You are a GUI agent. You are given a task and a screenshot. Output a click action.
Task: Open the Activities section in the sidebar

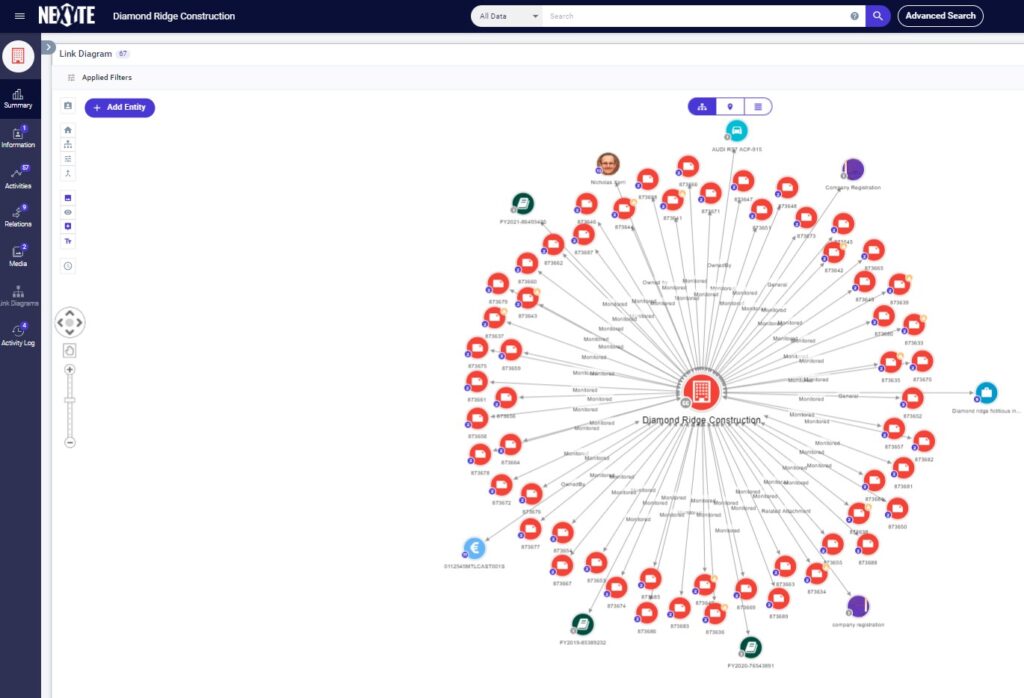18,178
